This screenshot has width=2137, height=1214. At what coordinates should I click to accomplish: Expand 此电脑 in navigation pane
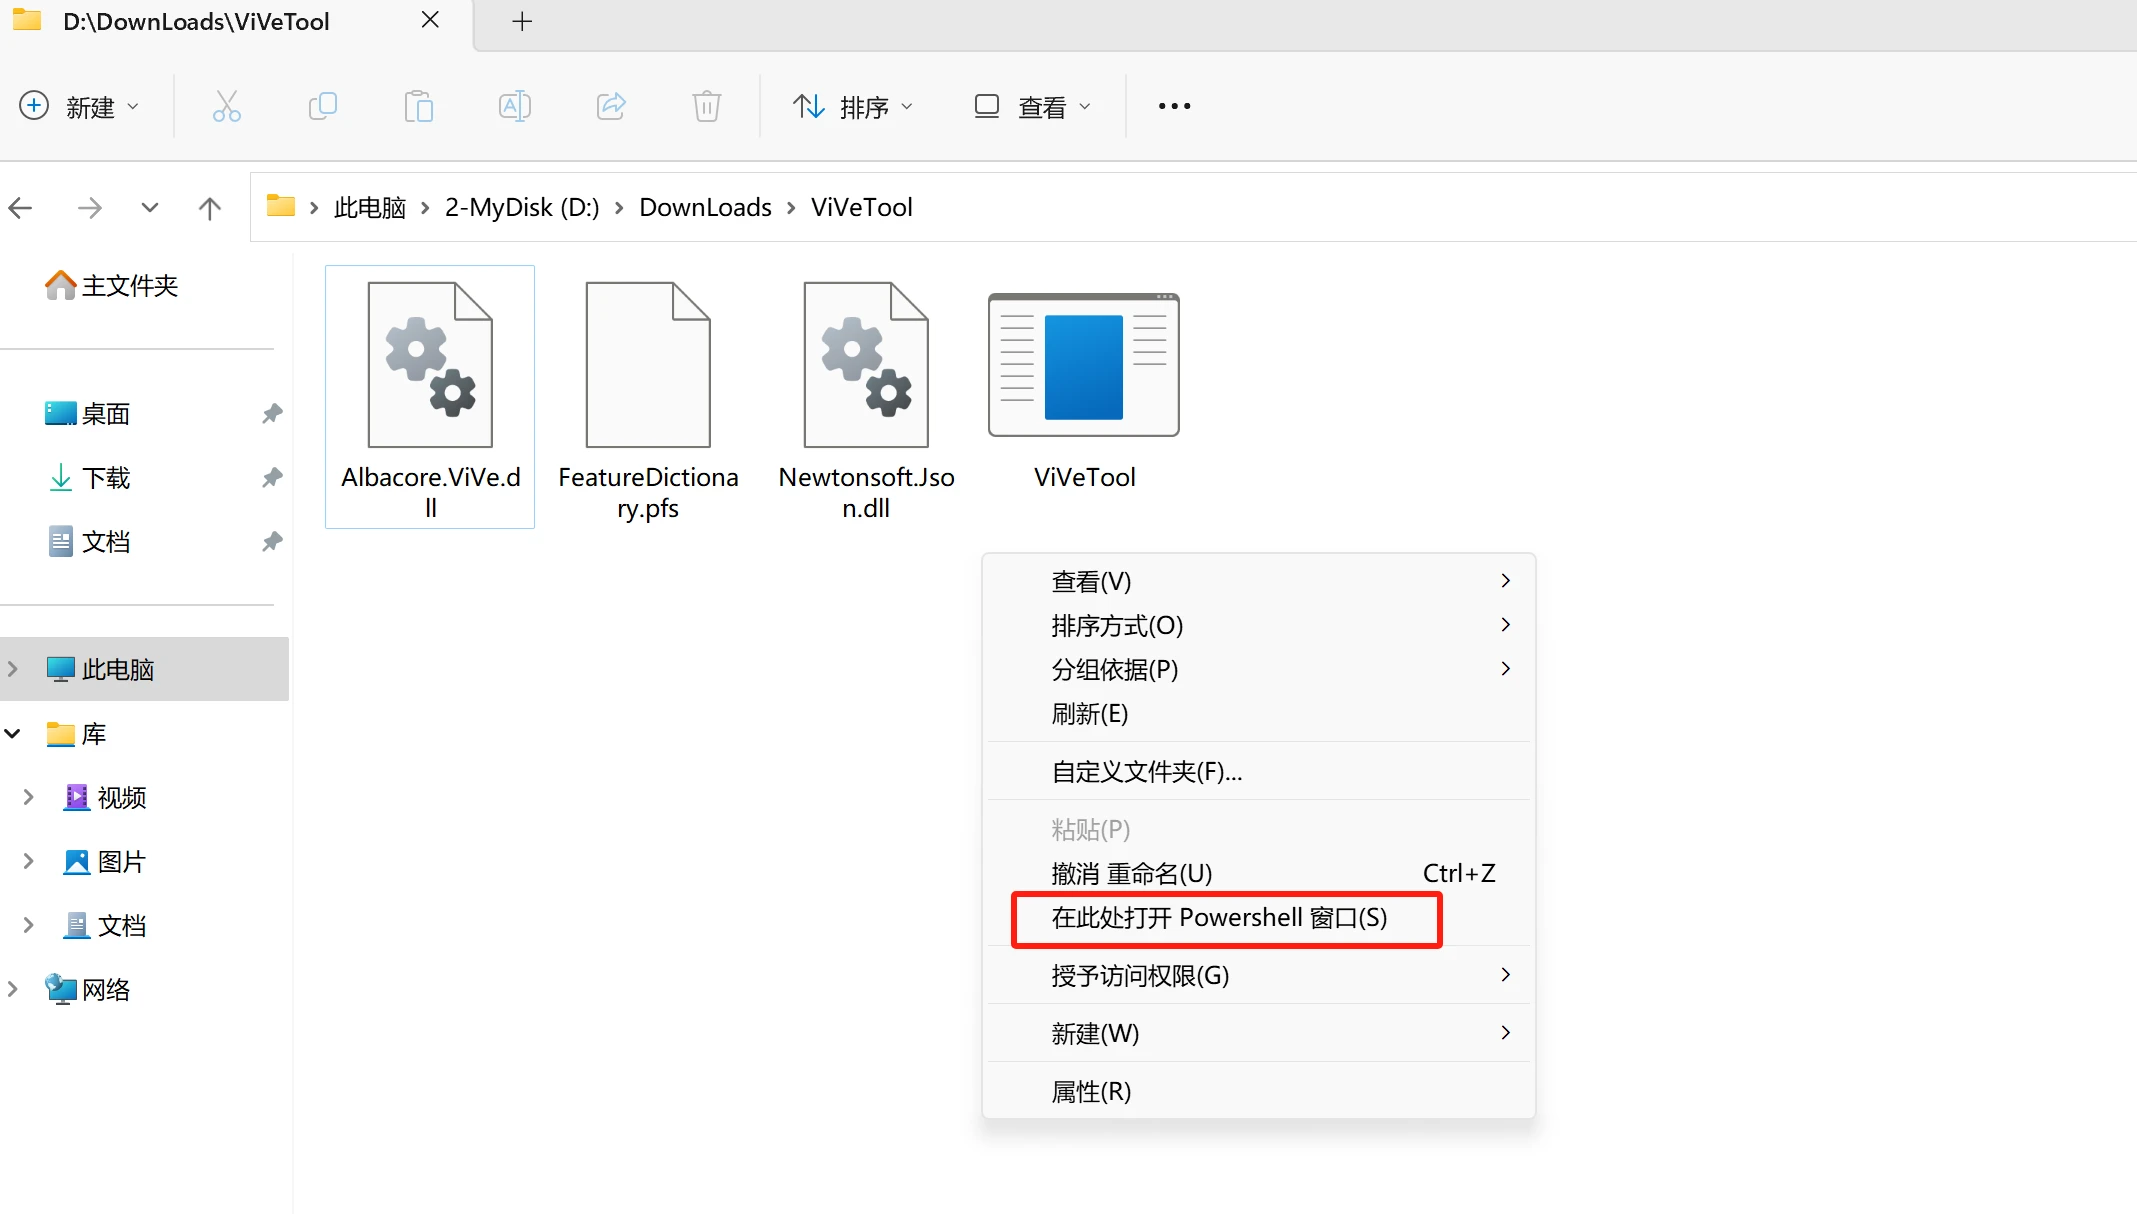(13, 669)
